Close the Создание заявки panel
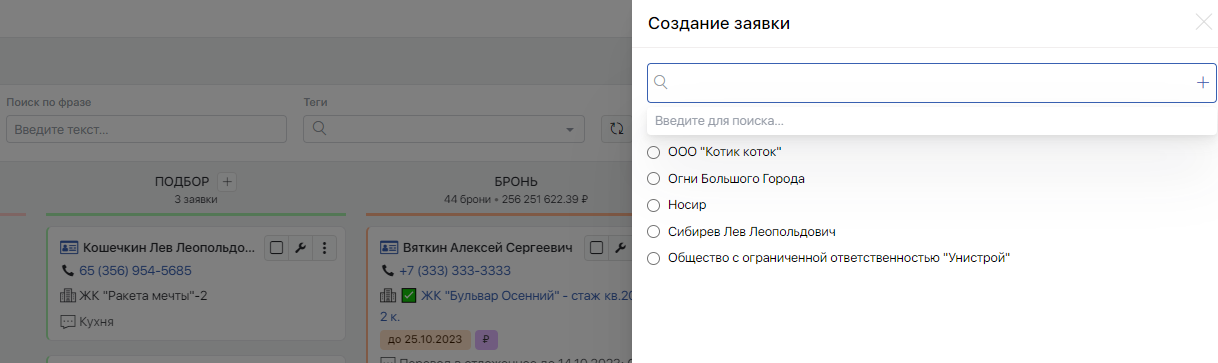 point(1203,22)
